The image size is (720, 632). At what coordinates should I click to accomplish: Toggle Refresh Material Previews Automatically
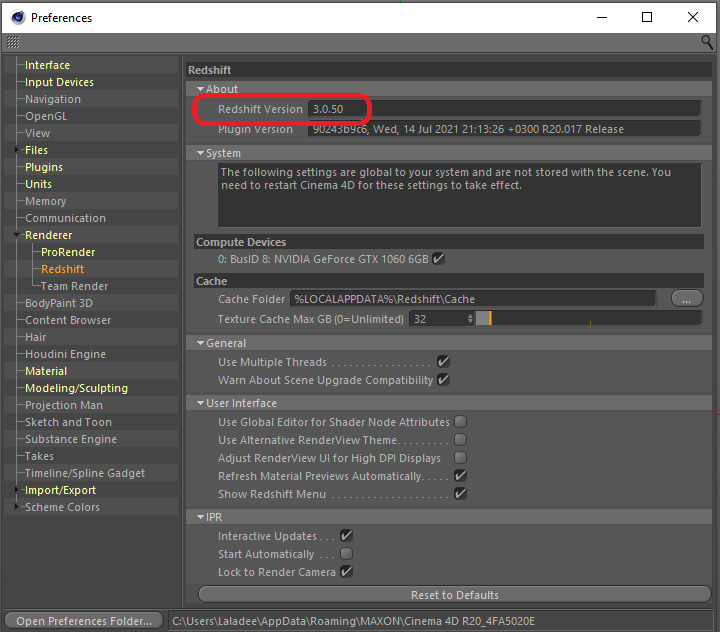point(460,475)
